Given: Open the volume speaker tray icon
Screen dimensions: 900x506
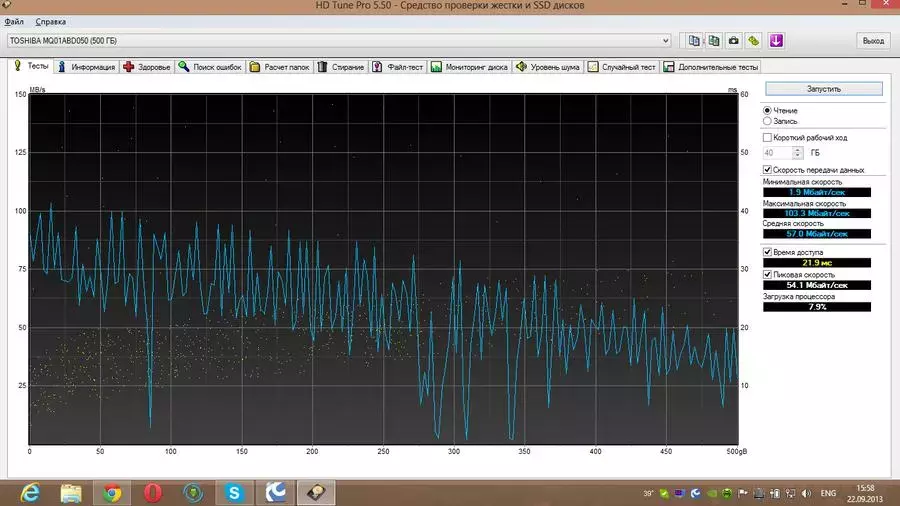Looking at the screenshot, I should click(806, 493).
